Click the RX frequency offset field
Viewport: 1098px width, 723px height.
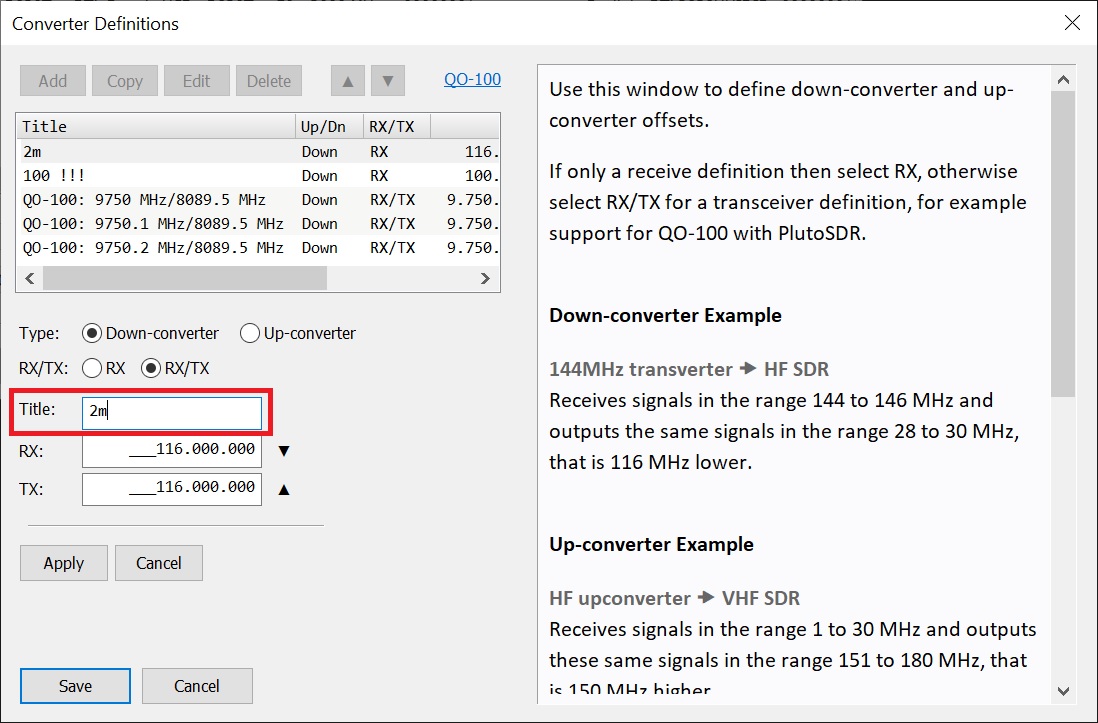tap(172, 450)
